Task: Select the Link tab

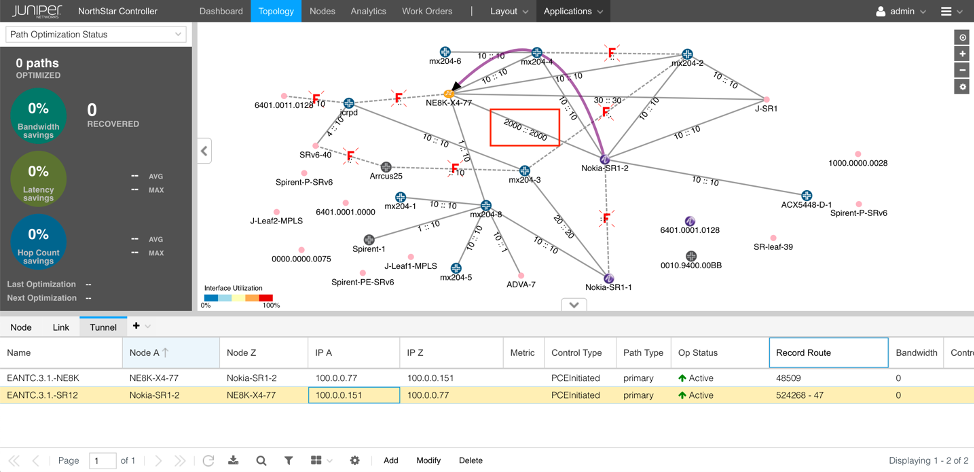Action: click(x=61, y=326)
